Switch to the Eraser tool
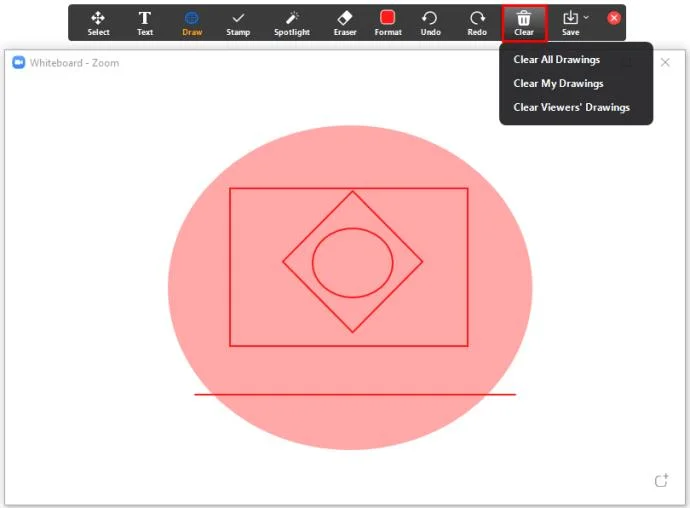This screenshot has width=690, height=508. coord(345,23)
